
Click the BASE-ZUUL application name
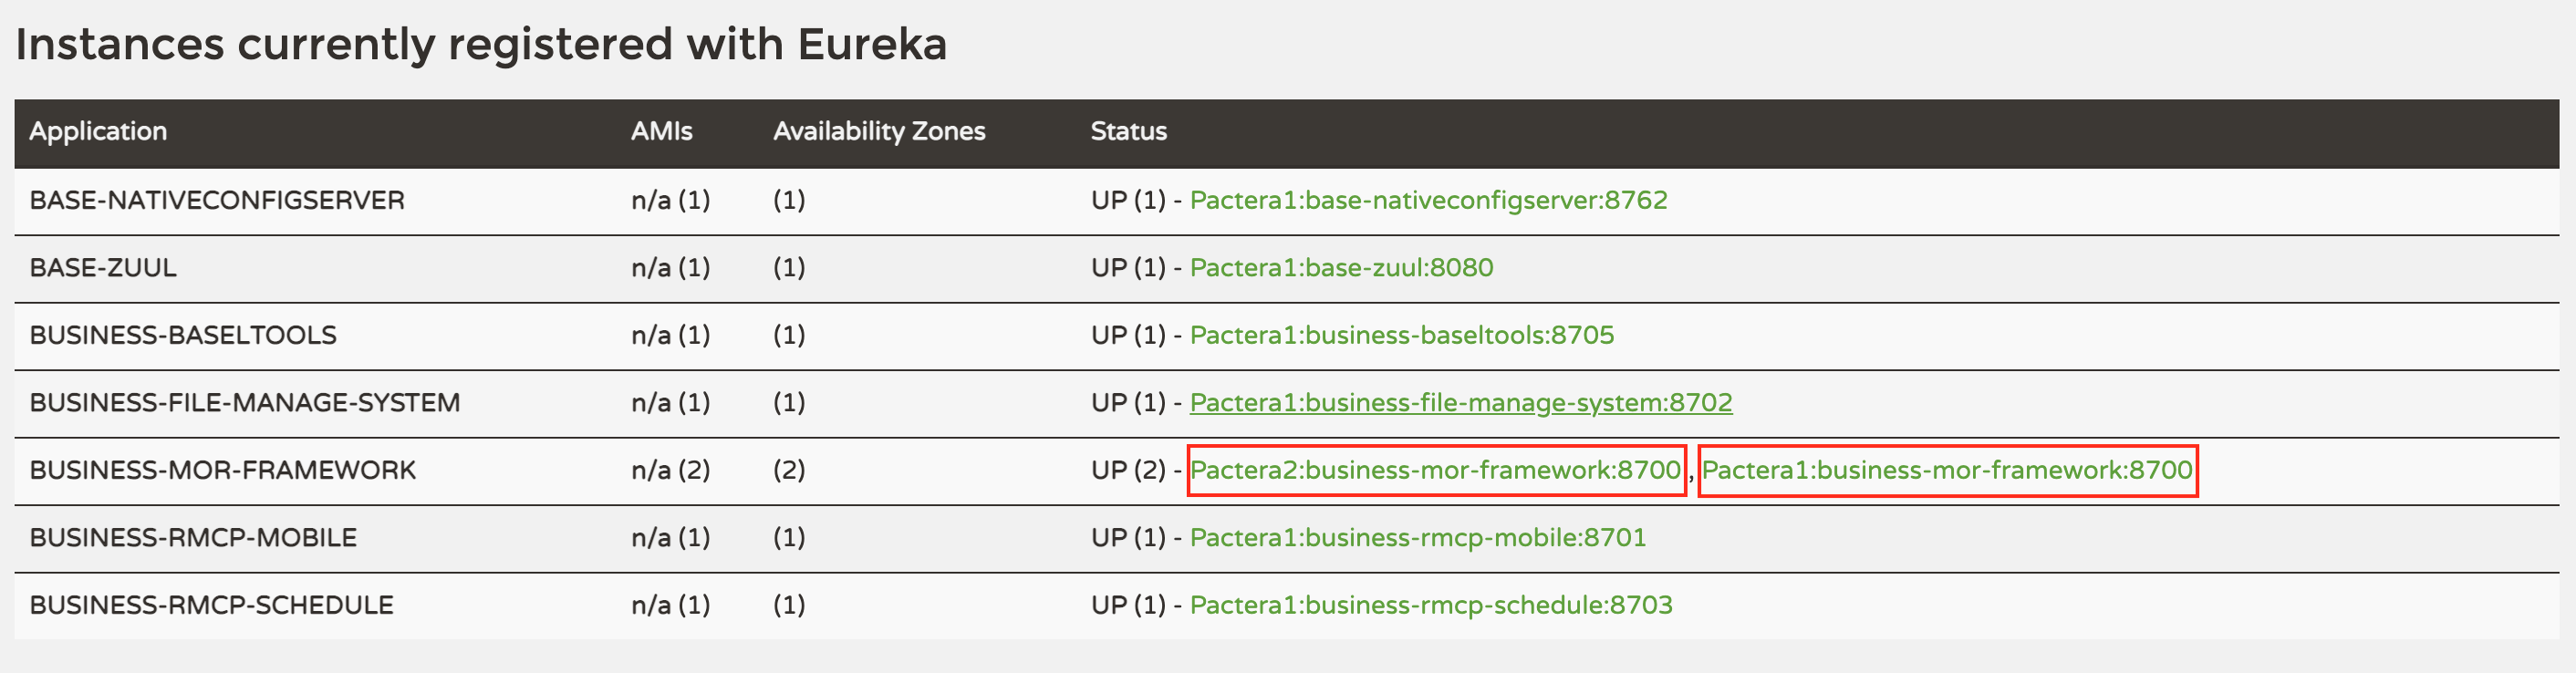click(103, 267)
